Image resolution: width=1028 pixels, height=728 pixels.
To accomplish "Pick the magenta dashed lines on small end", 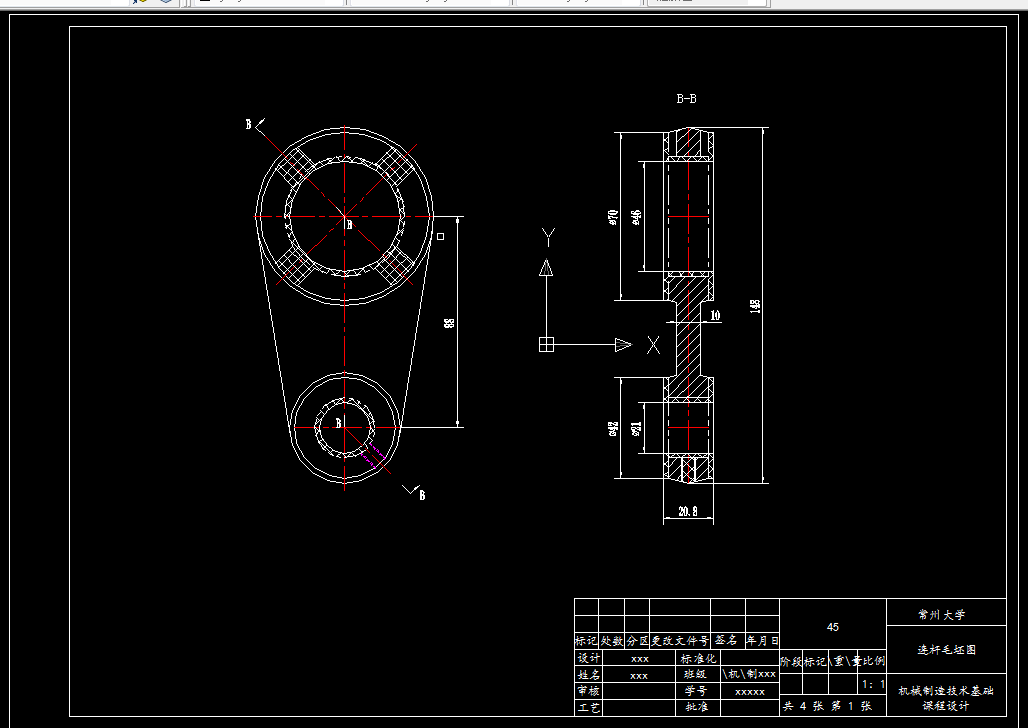I will tap(372, 455).
